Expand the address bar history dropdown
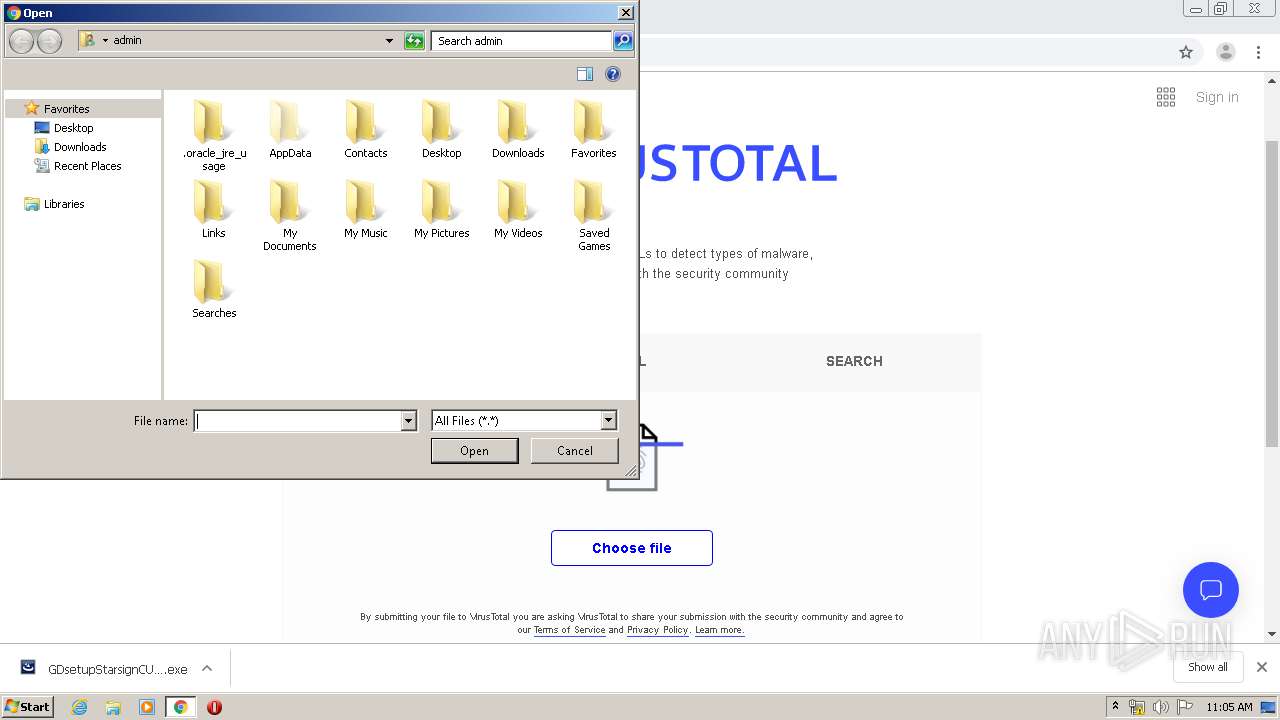1280x720 pixels. tap(389, 41)
